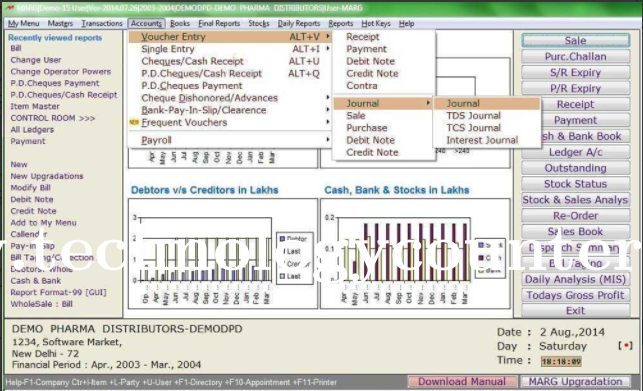Image resolution: width=643 pixels, height=391 pixels.
Task: Click the NEW badge beside Frequent Vouchers
Action: click(134, 122)
